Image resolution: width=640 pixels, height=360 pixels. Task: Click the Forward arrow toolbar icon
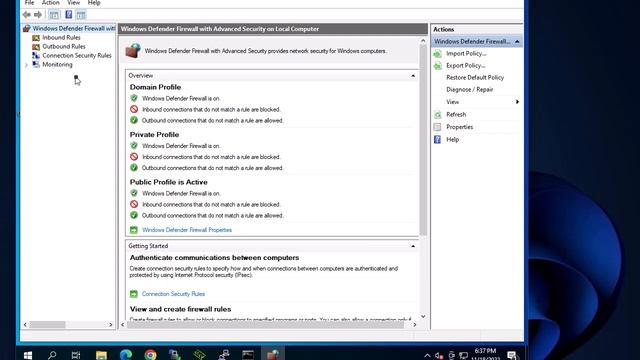(38, 15)
